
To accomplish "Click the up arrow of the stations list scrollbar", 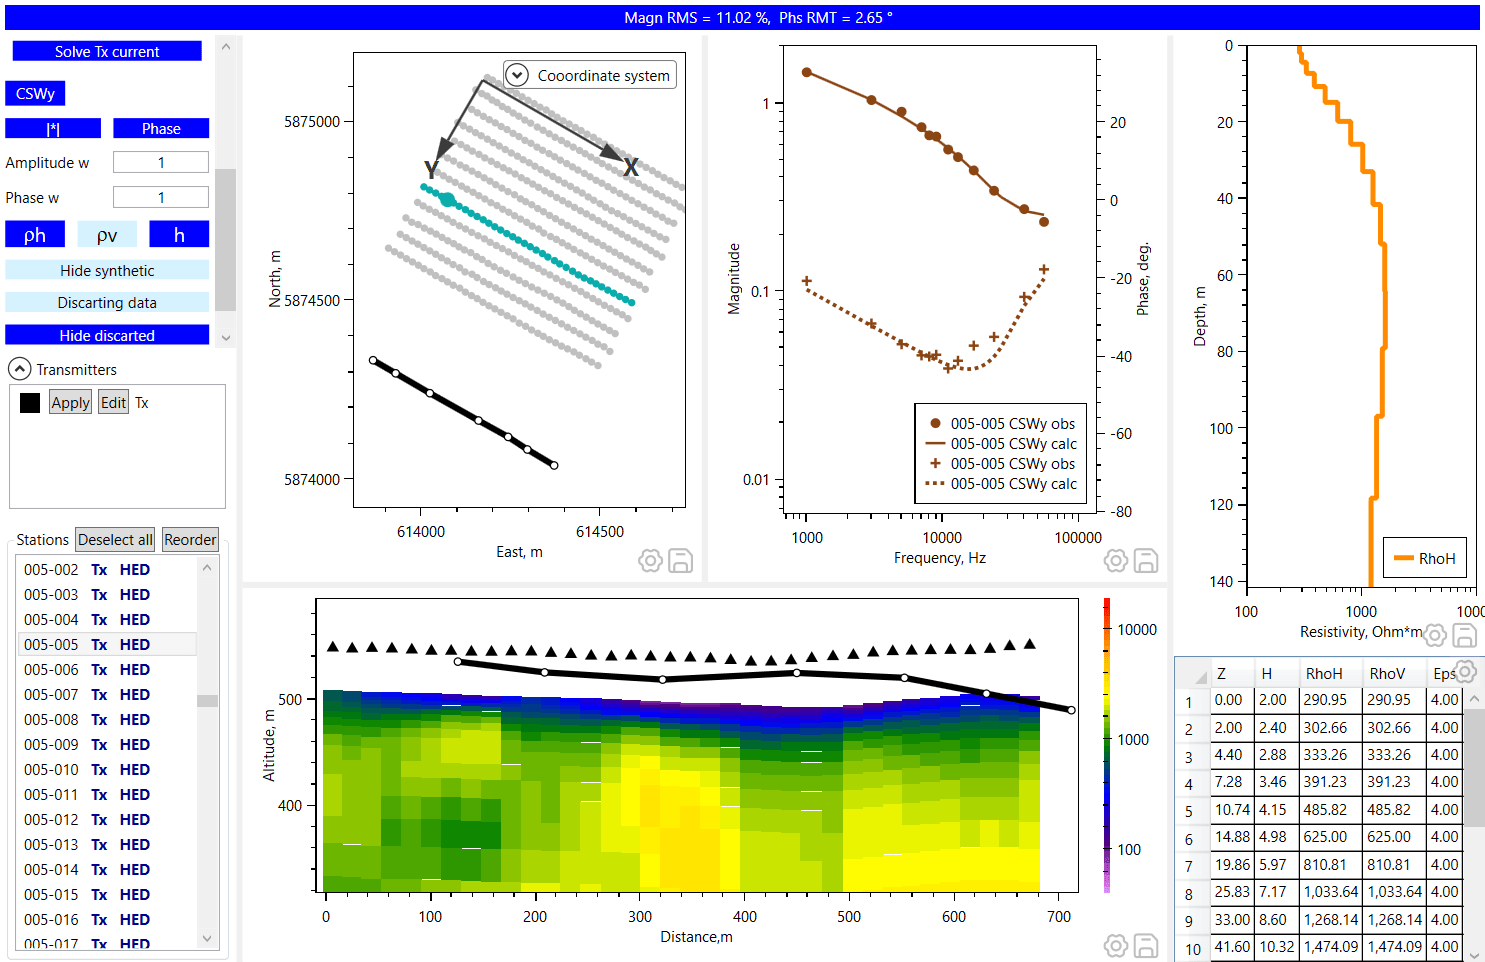I will tap(207, 567).
